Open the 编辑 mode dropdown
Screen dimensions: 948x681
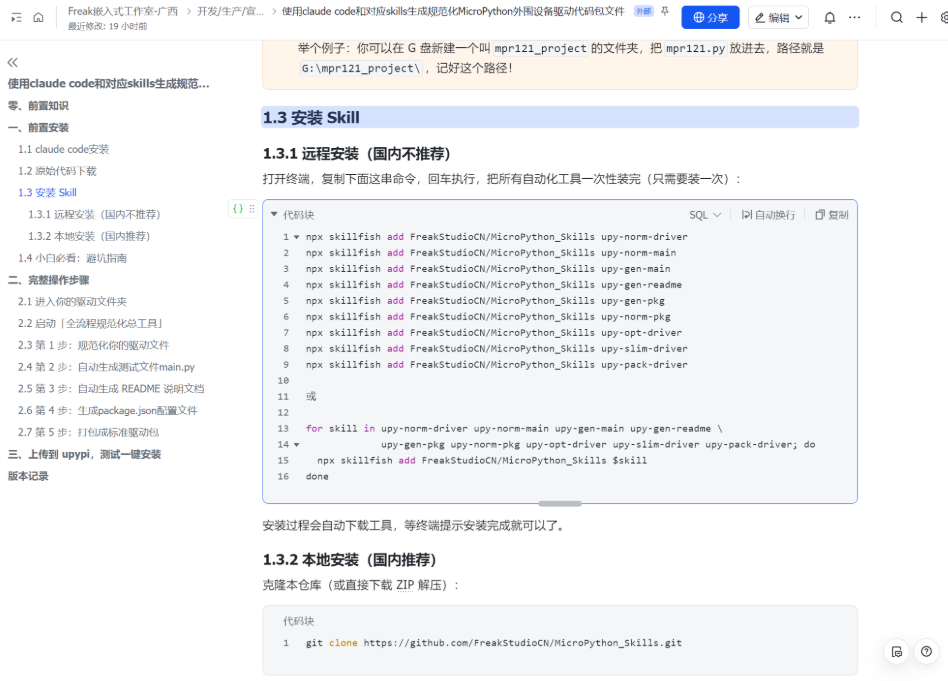tap(778, 17)
